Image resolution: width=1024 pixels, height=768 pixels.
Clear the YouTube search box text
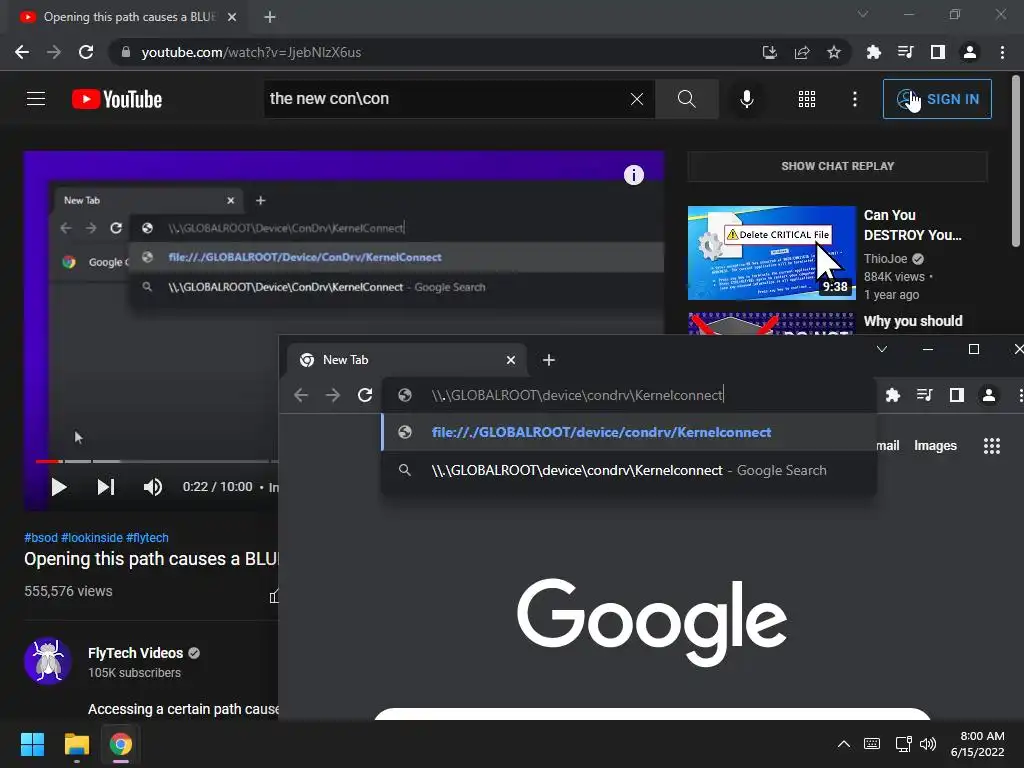click(637, 99)
